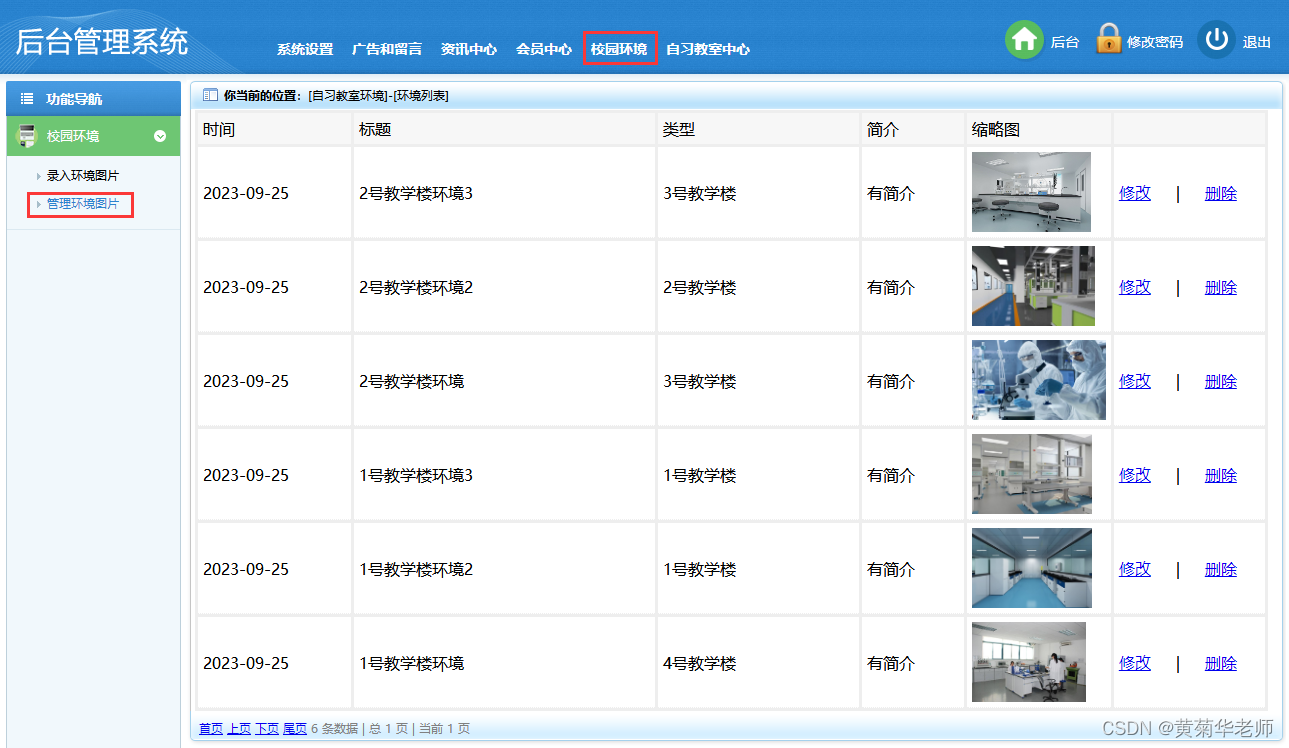Click the 功能导航 list icon
Image resolution: width=1289 pixels, height=748 pixels.
click(27, 99)
